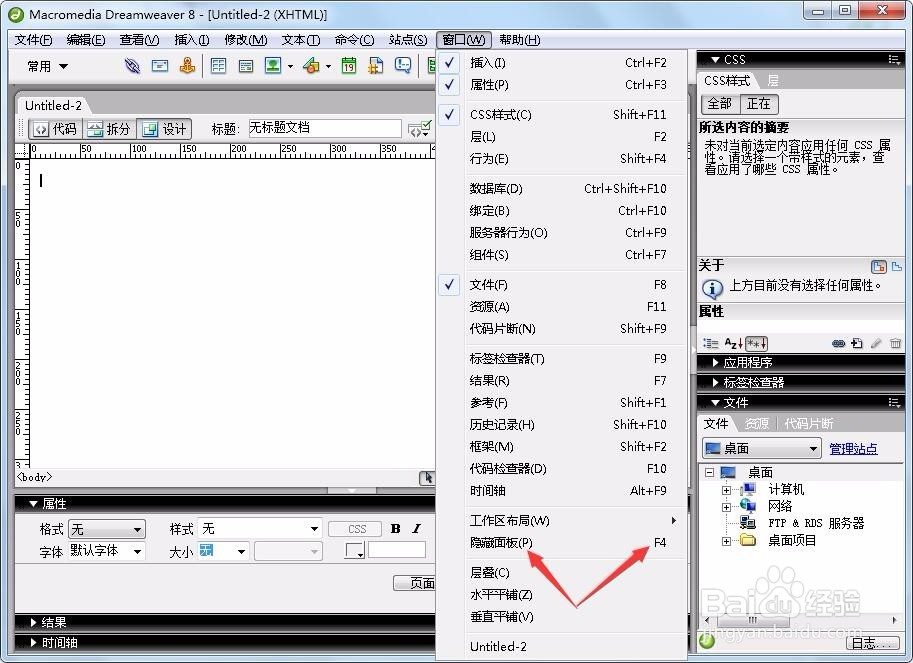Show property information icon in About pane
This screenshot has width=913, height=663.
896,266
